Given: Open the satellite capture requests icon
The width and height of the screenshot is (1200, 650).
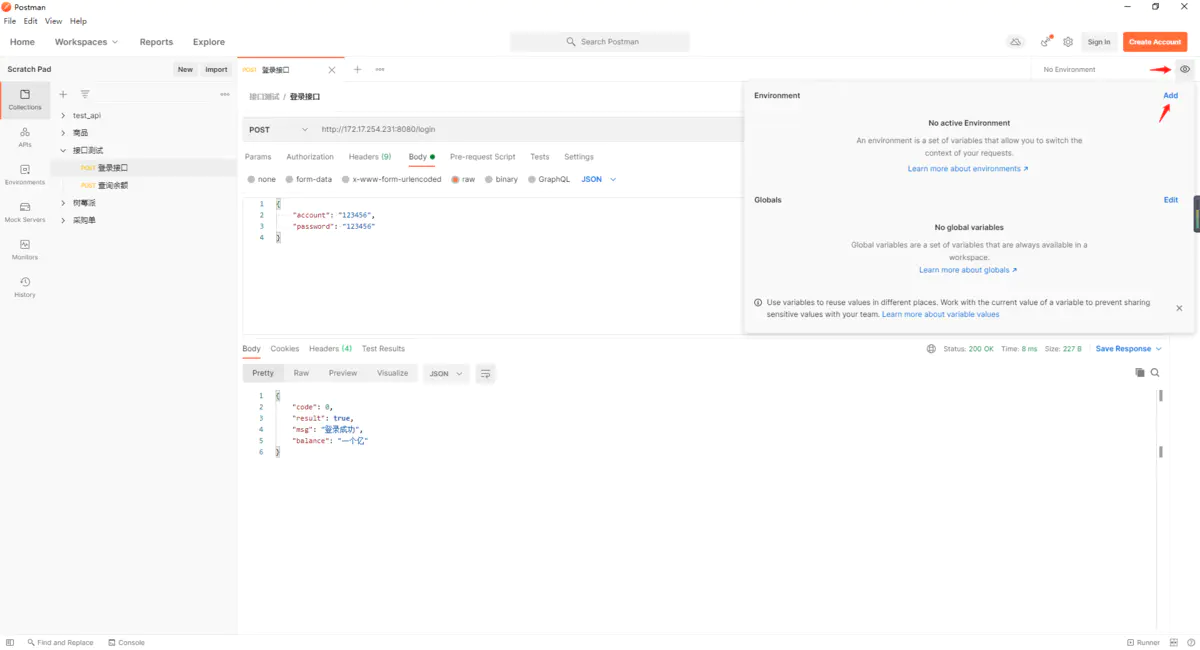Looking at the screenshot, I should (x=1046, y=42).
